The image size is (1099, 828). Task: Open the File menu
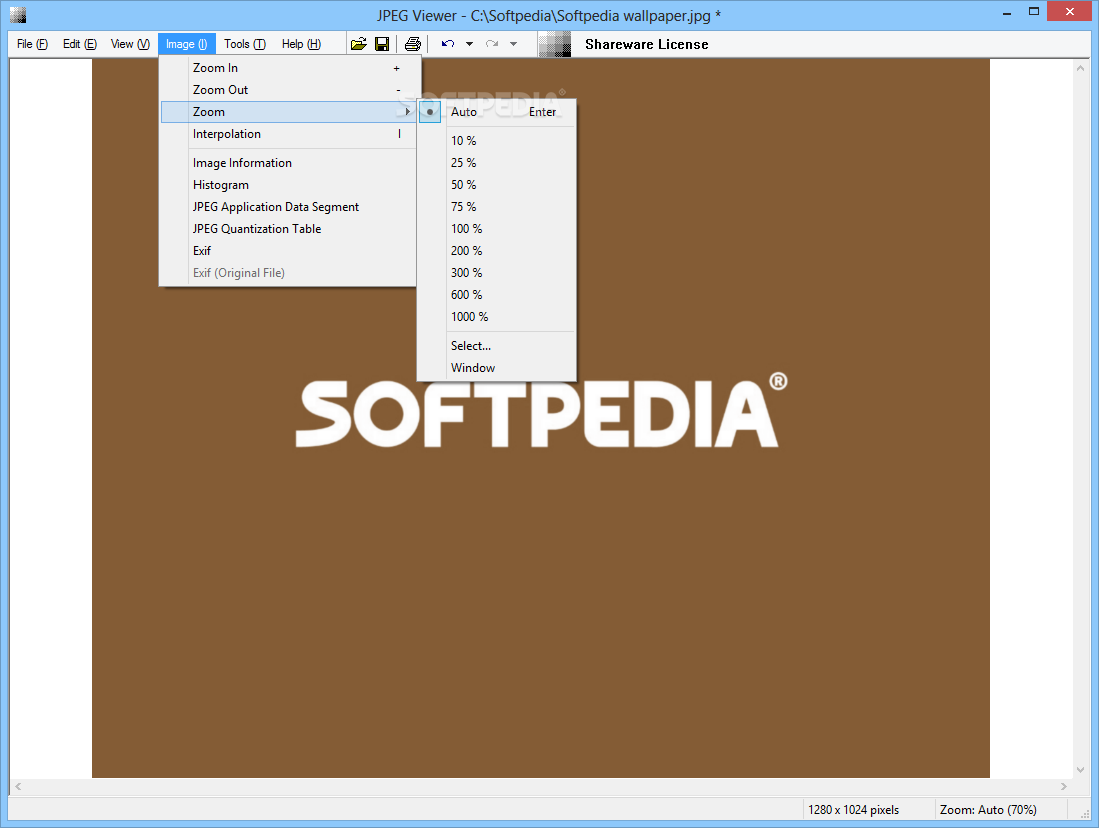(x=32, y=44)
